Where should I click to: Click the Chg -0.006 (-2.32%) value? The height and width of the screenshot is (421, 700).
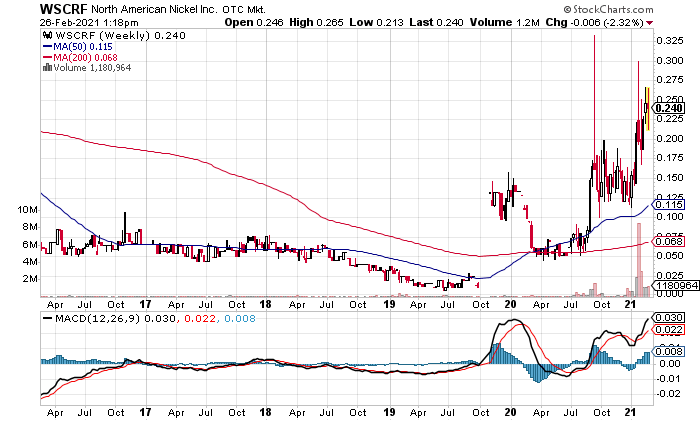point(595,22)
